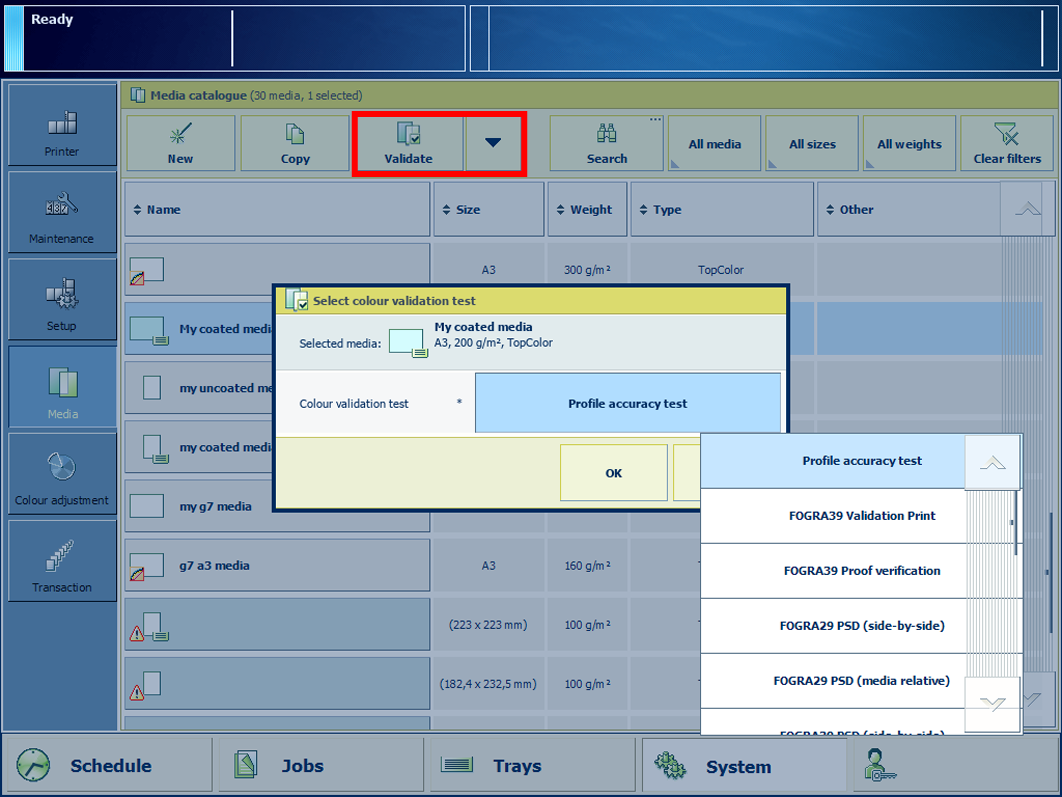Viewport: 1062px width, 797px height.
Task: Open the Transaction section
Action: tap(62, 561)
